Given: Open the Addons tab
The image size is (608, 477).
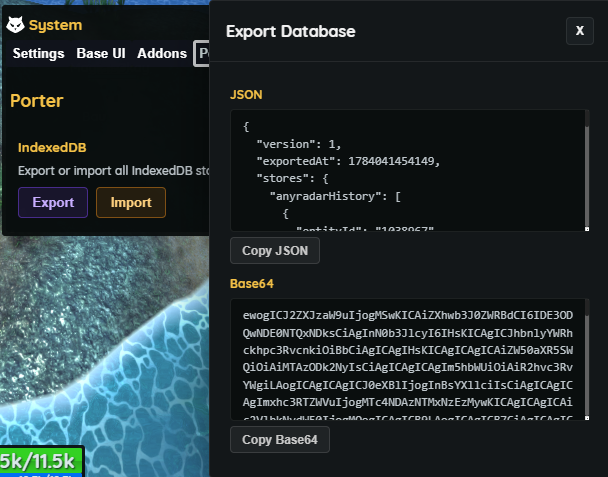Looking at the screenshot, I should (x=162, y=54).
